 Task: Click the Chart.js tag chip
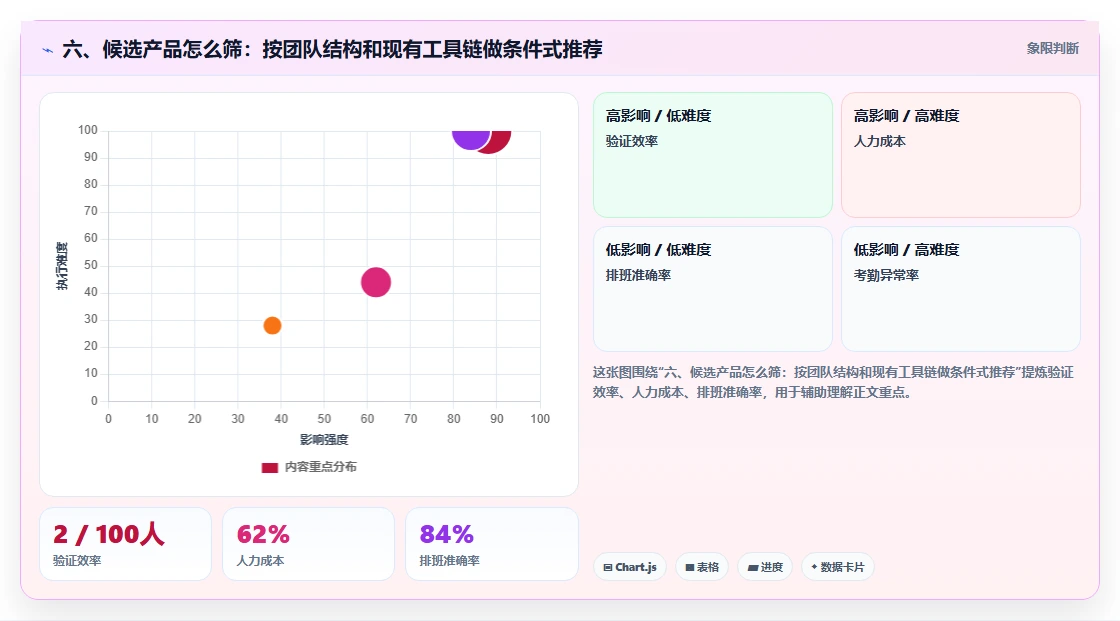click(x=630, y=567)
